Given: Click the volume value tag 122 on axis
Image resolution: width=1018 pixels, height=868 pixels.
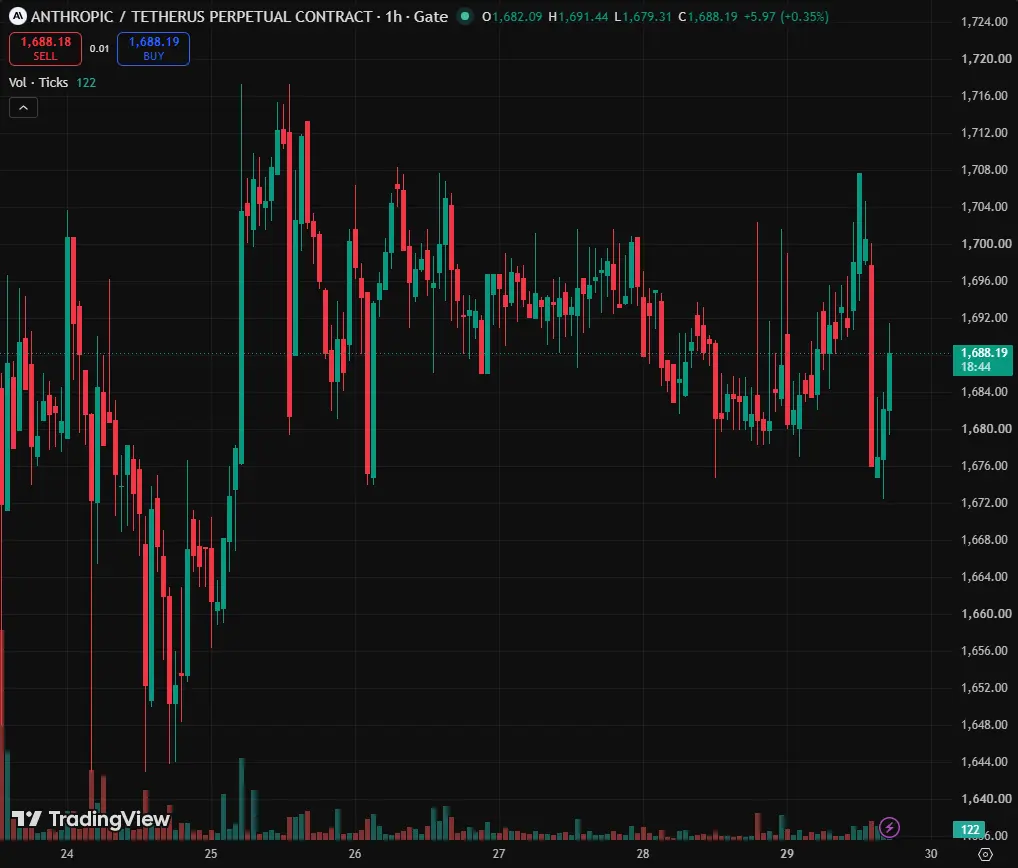Looking at the screenshot, I should 970,829.
